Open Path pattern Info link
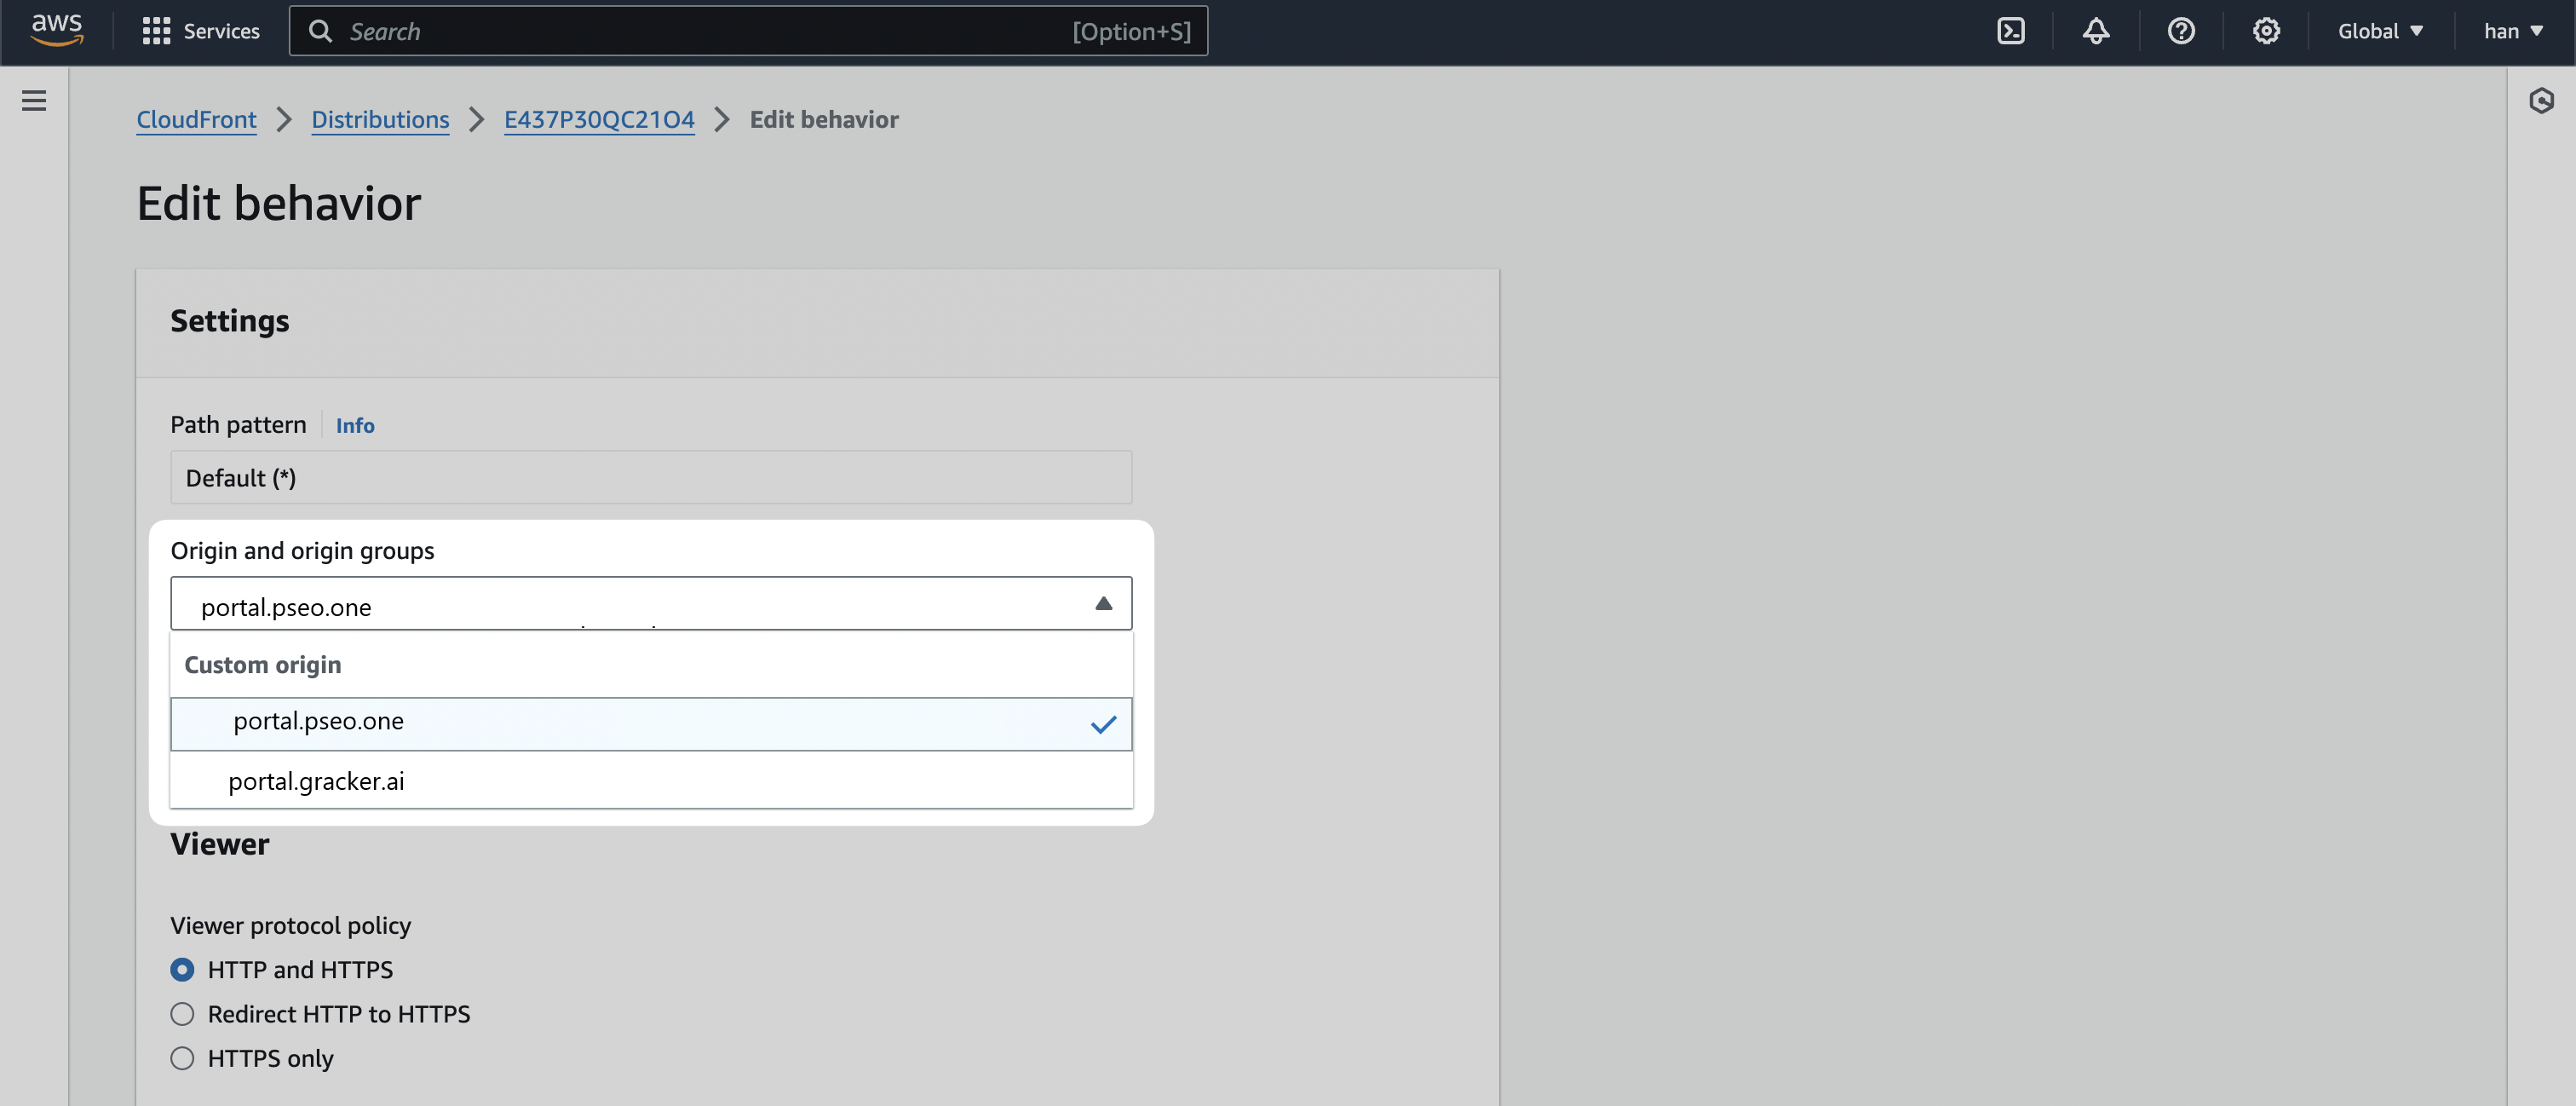The image size is (2576, 1106). pos(355,425)
